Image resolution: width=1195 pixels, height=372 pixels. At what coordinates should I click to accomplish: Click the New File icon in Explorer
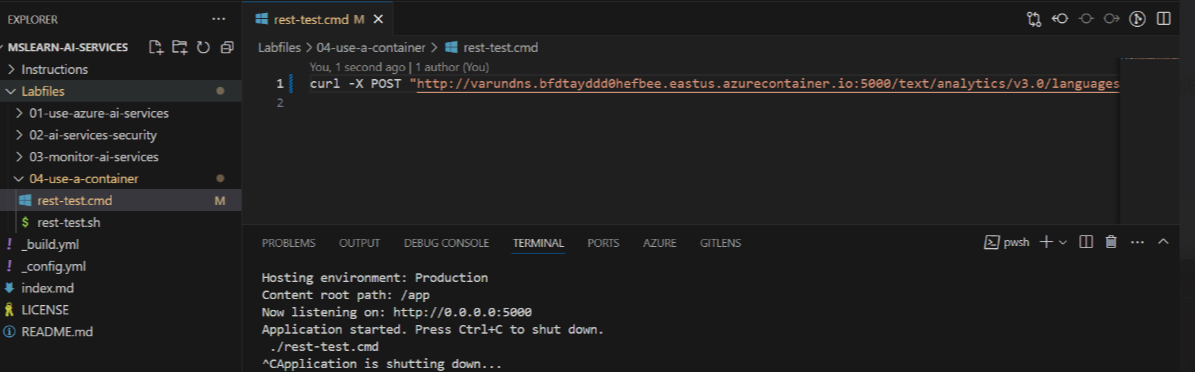(x=156, y=47)
